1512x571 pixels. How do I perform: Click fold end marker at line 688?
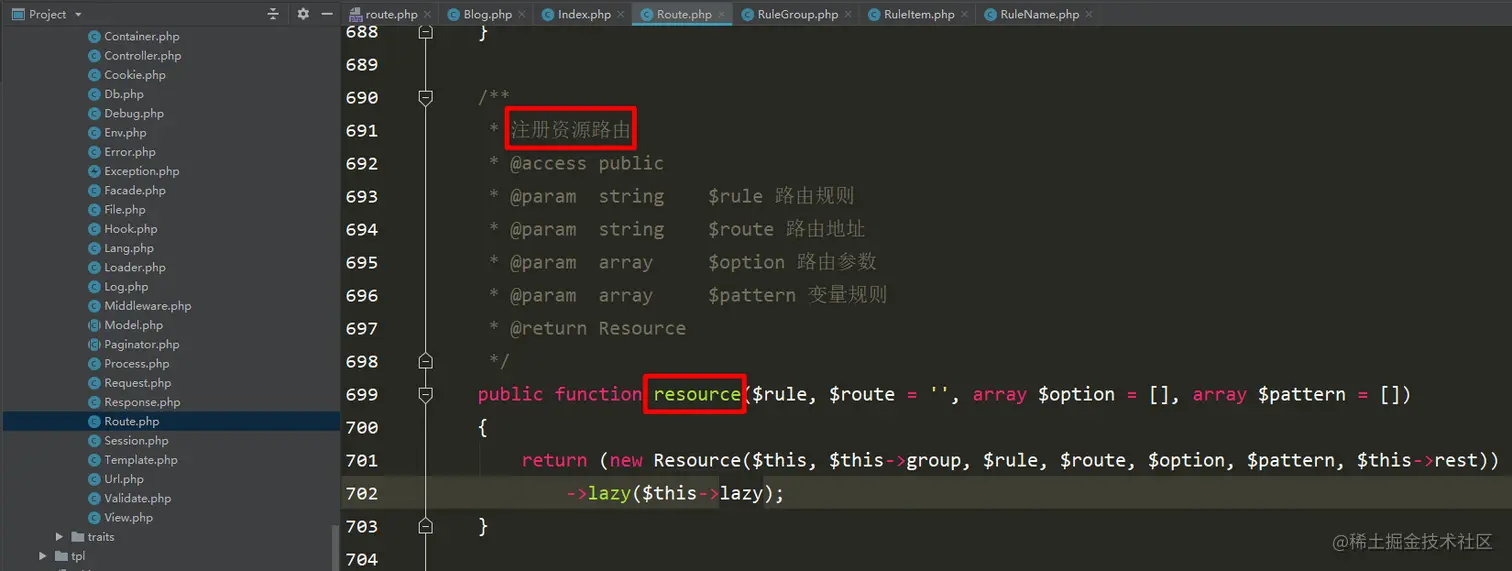click(425, 31)
